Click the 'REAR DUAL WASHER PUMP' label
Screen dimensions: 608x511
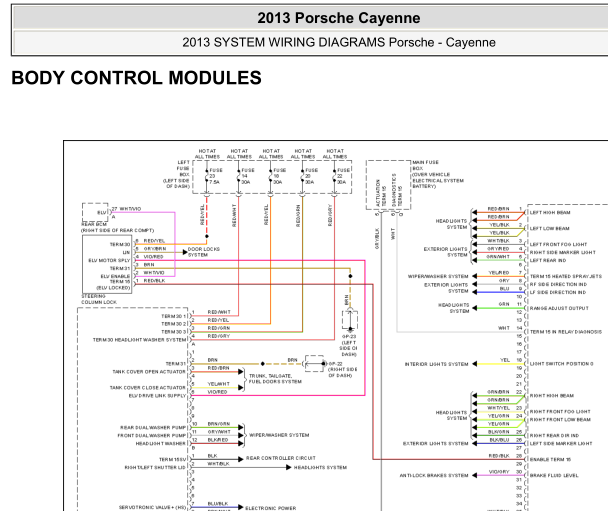tap(153, 427)
